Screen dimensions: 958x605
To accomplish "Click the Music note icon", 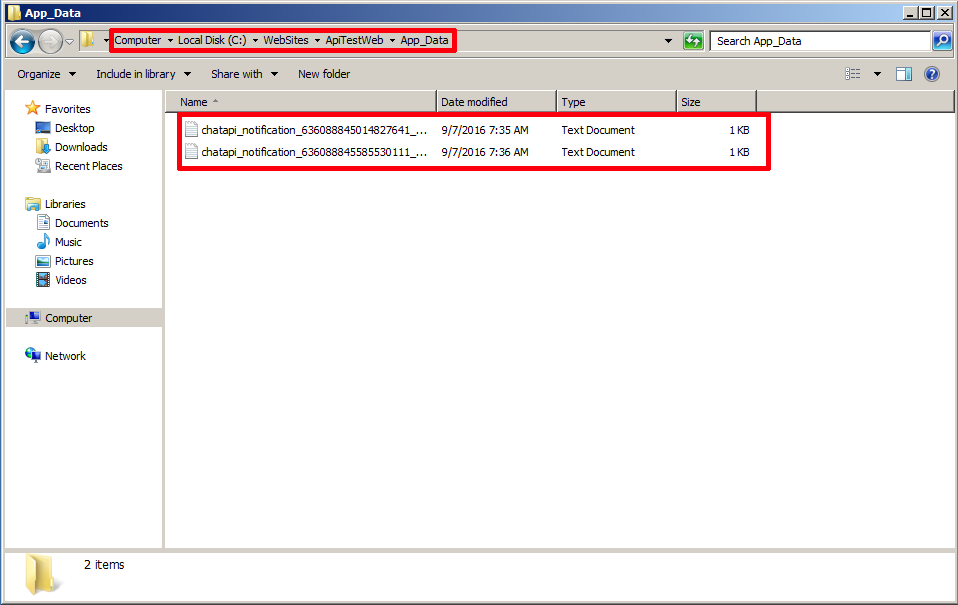I will click(43, 241).
